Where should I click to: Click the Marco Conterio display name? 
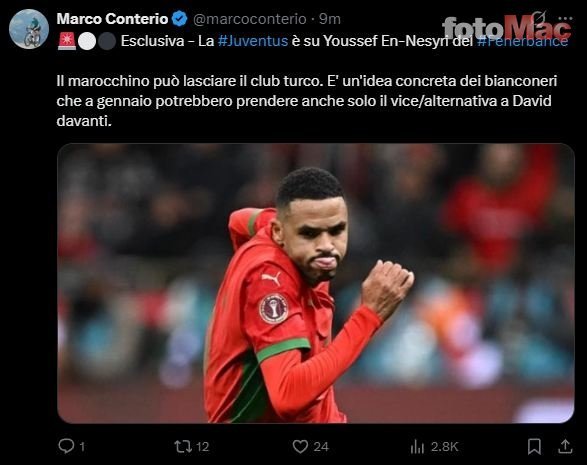(112, 19)
